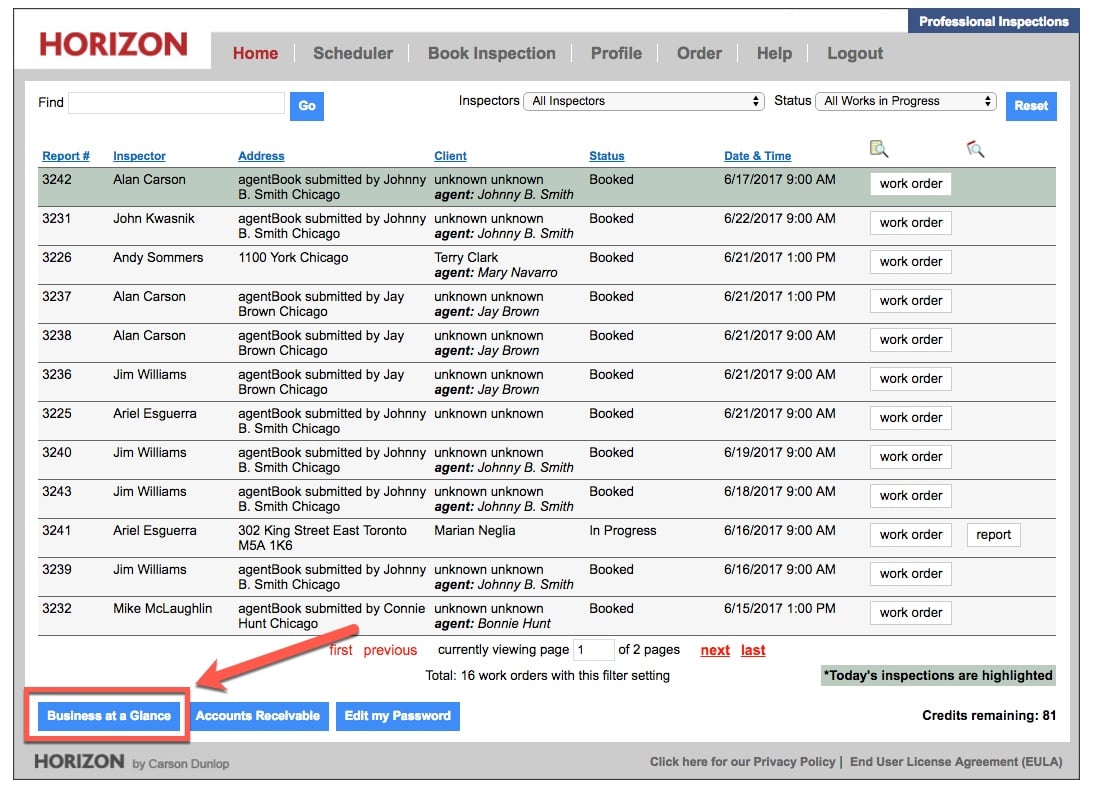The height and width of the screenshot is (793, 1094).
Task: Open Accounts Receivable page
Action: [258, 716]
